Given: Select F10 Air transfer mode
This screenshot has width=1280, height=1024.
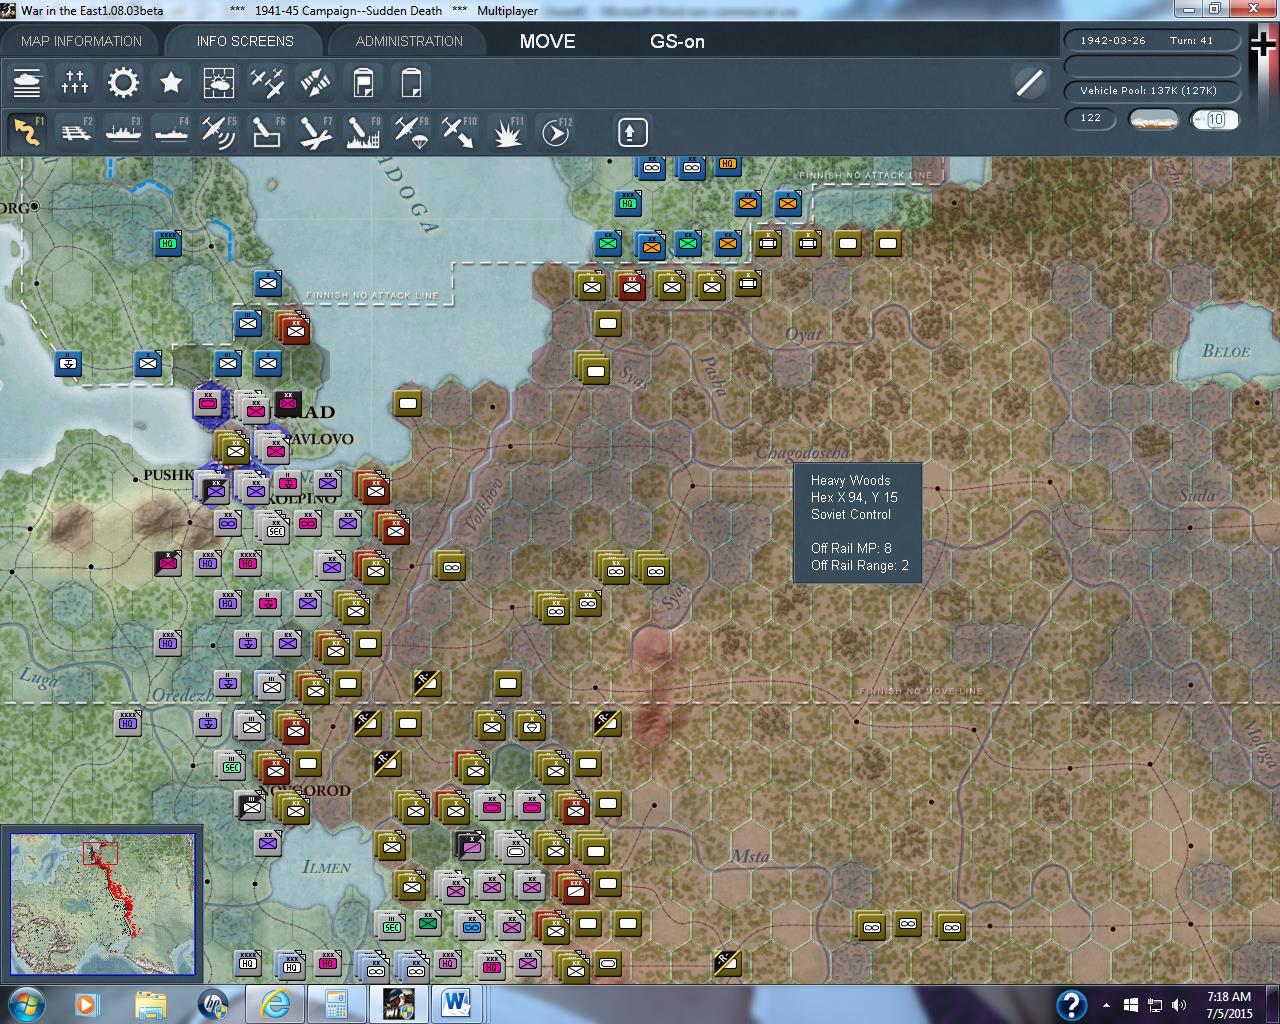Looking at the screenshot, I should 459,132.
